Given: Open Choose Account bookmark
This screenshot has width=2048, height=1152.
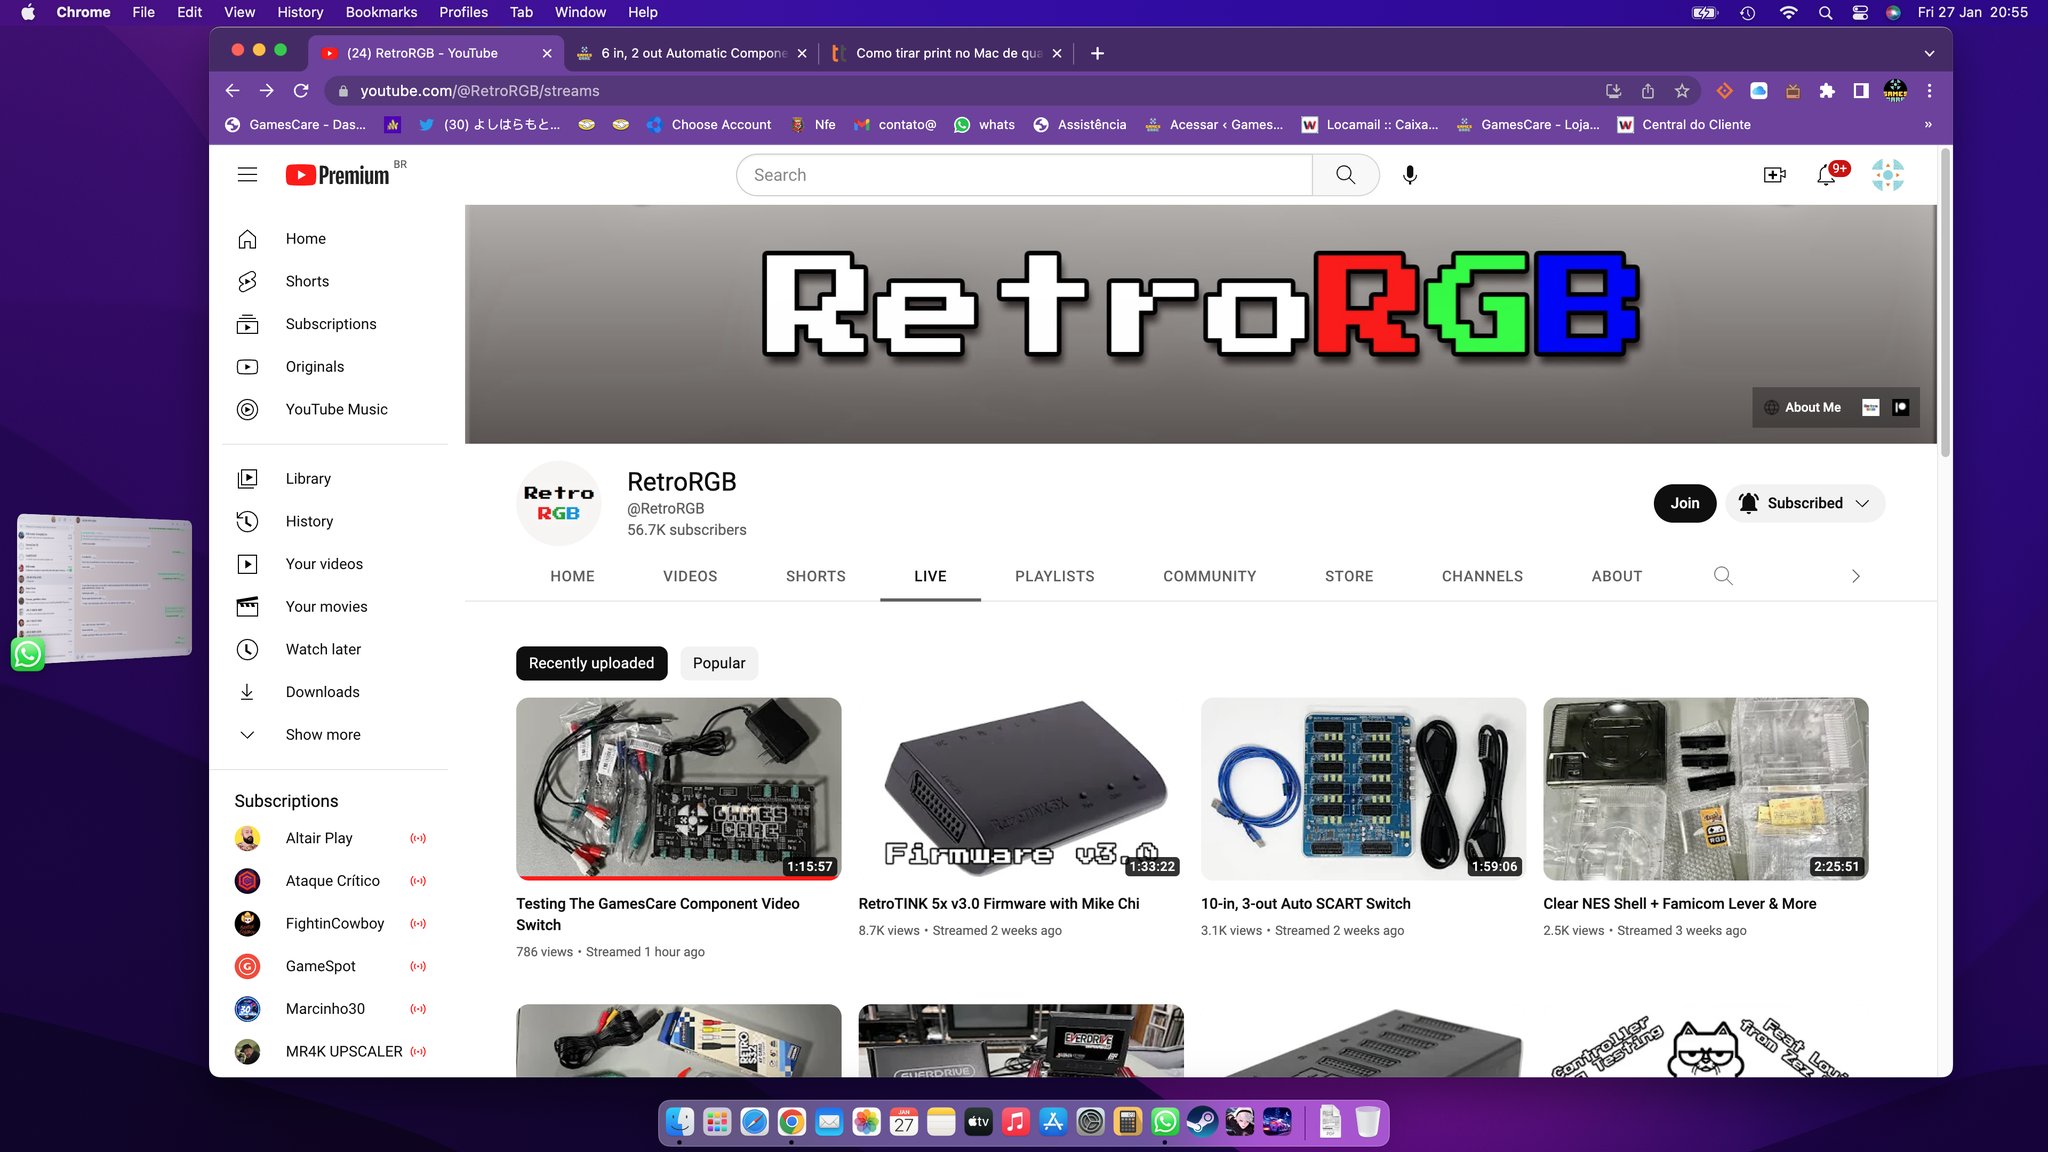Looking at the screenshot, I should pyautogui.click(x=709, y=125).
